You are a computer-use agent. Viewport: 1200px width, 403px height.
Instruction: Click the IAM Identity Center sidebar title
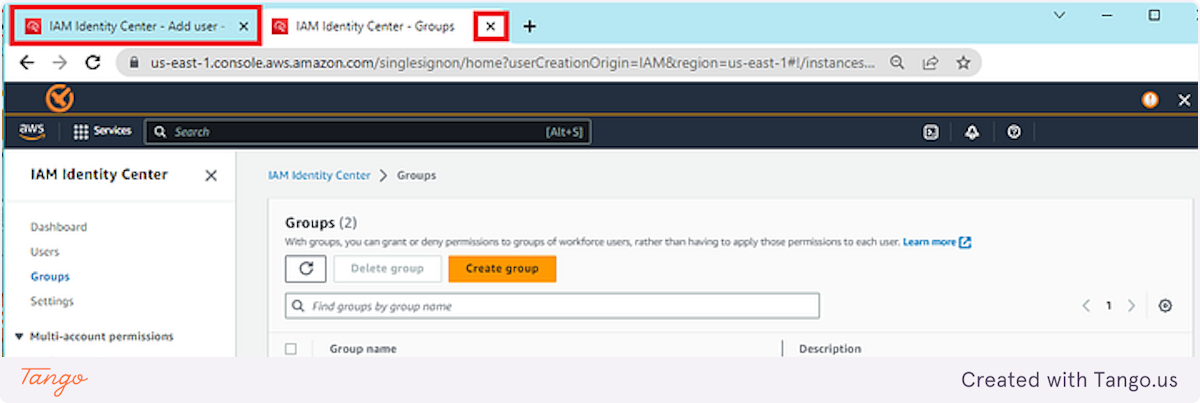click(99, 175)
